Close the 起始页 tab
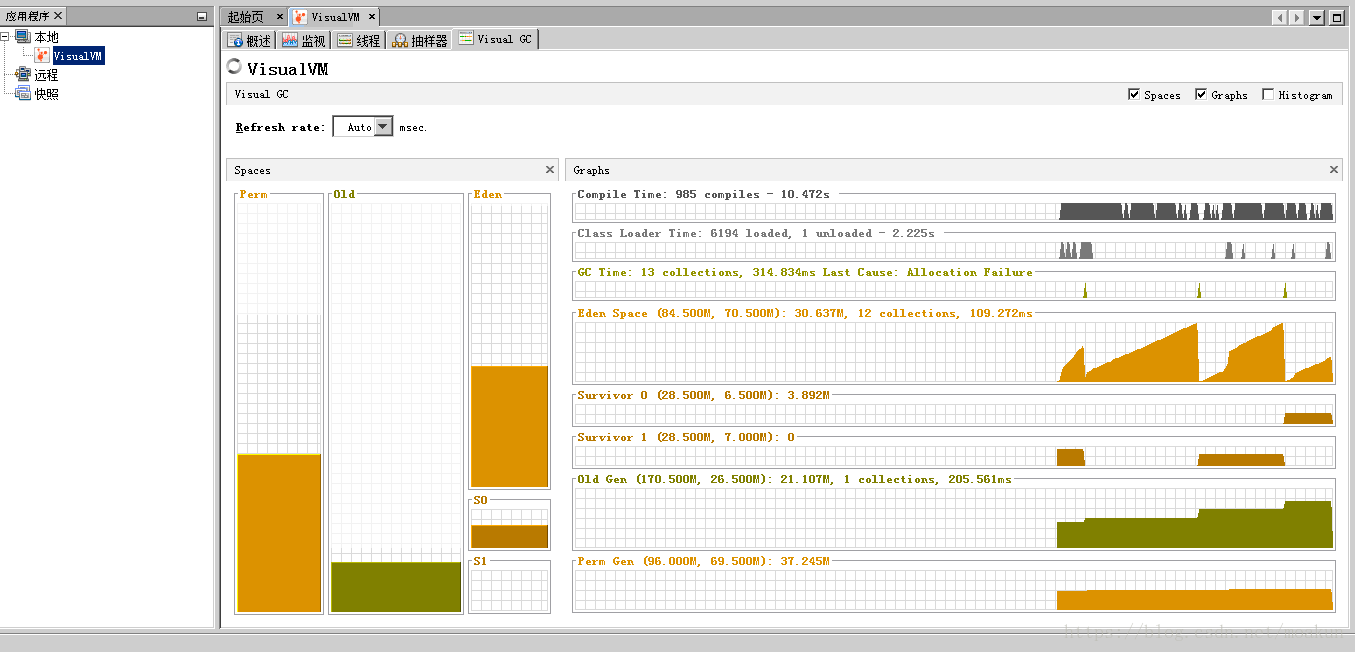This screenshot has width=1355, height=652. coord(280,17)
